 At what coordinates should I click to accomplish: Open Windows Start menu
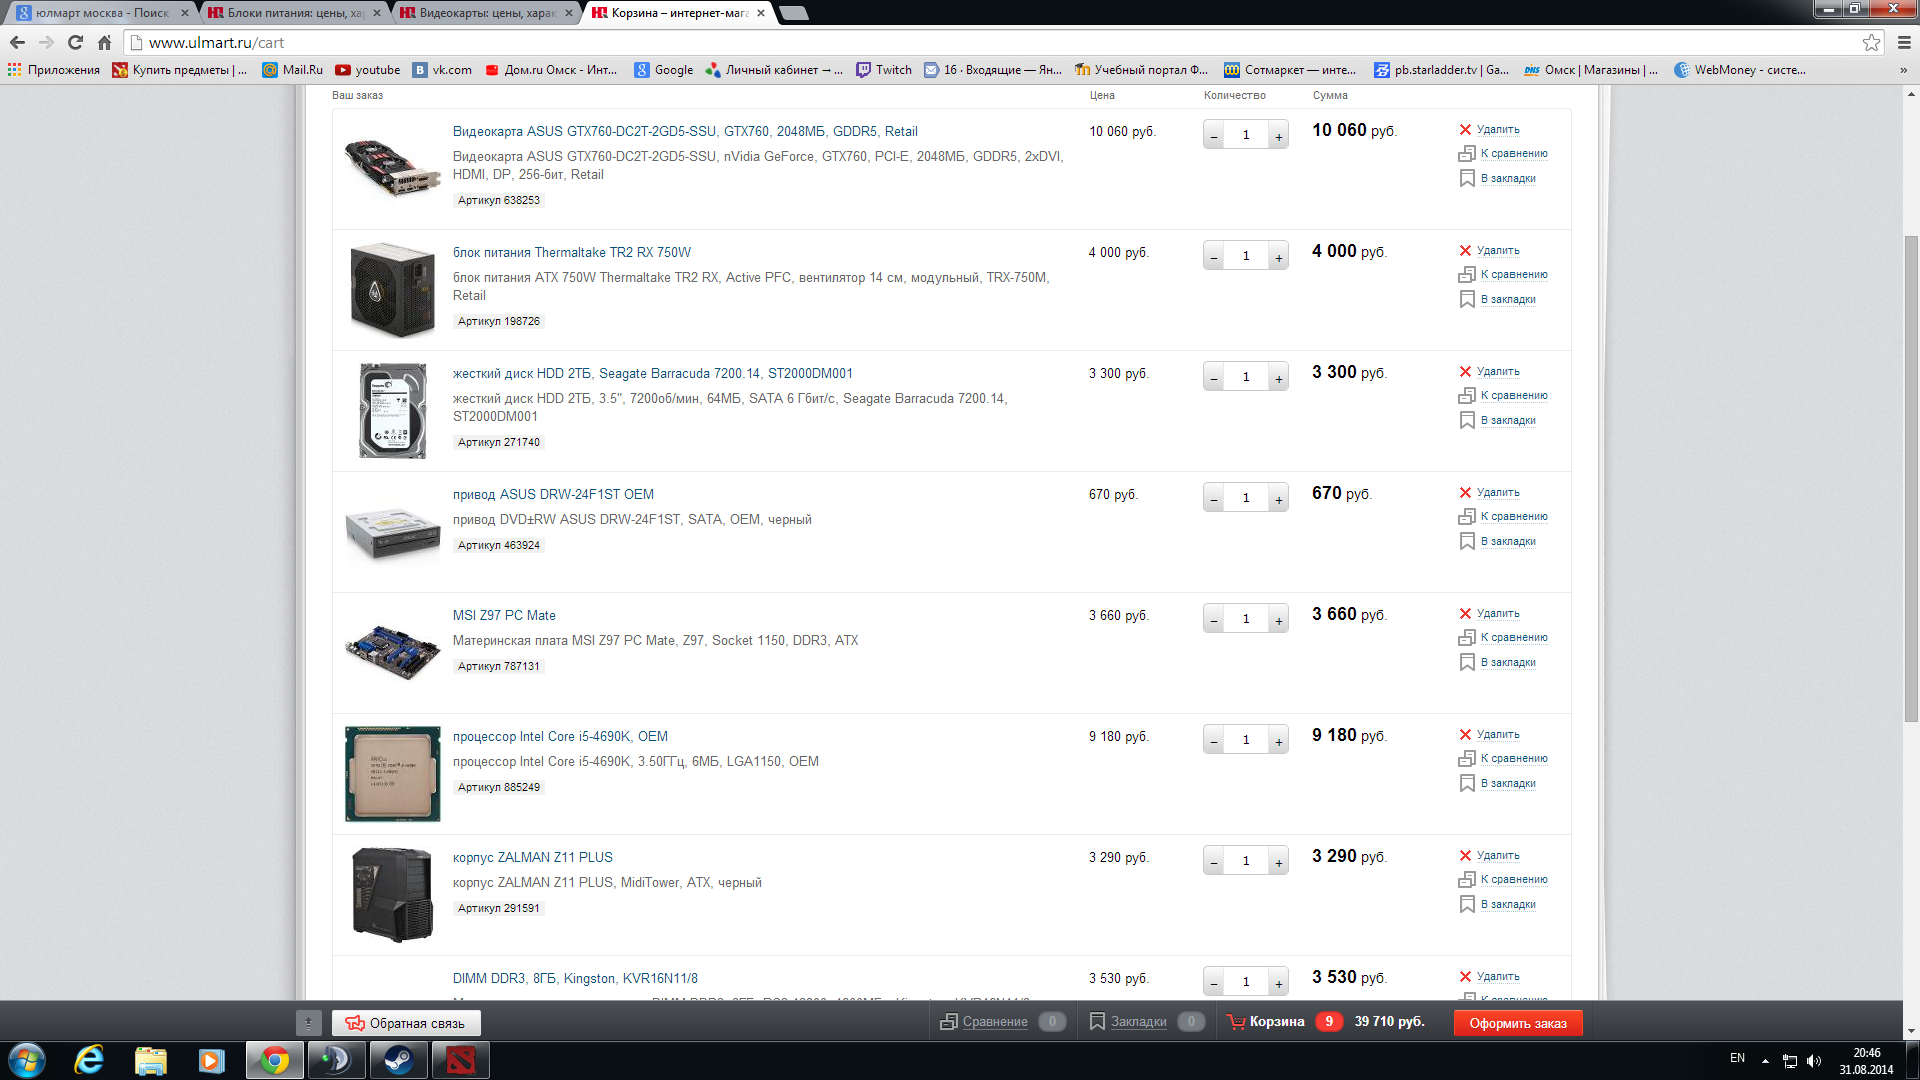click(27, 1060)
